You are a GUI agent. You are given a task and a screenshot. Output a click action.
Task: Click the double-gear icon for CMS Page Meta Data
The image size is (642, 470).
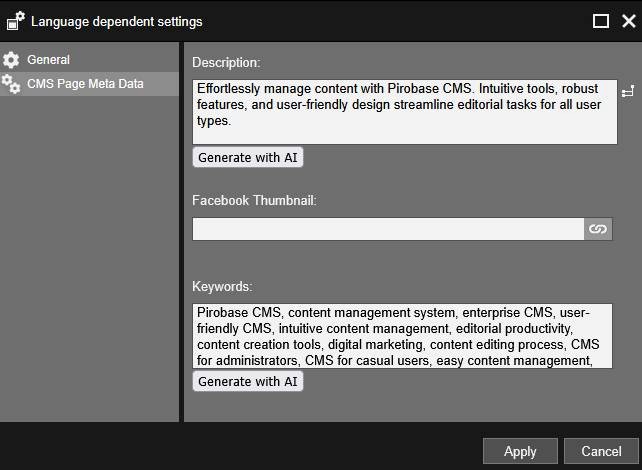[11, 84]
